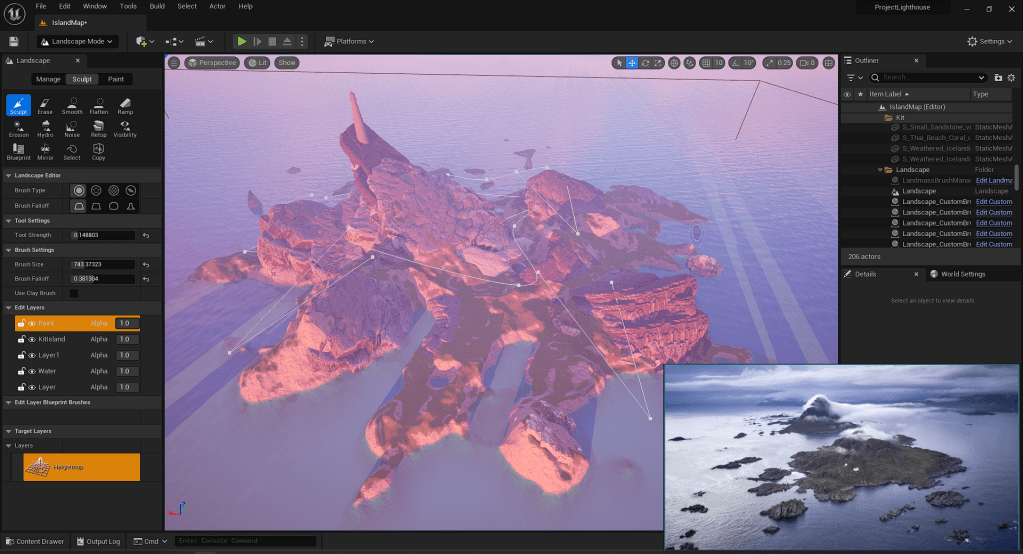Viewport: 1023px width, 554px height.
Task: Enable the Use Clay Brush checkbox
Action: coord(73,293)
